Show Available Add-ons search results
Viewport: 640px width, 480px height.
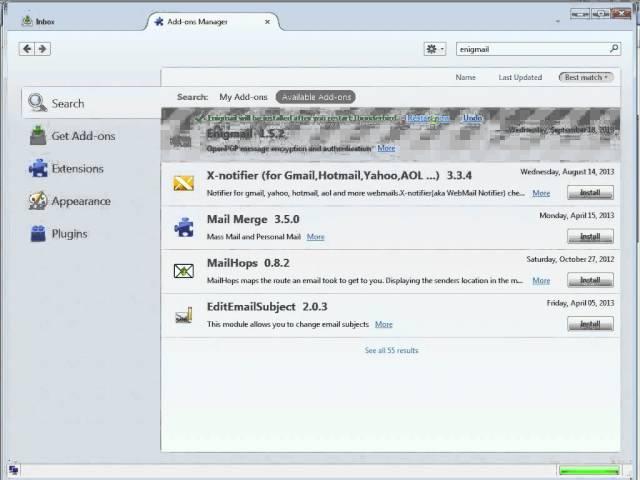(x=316, y=97)
